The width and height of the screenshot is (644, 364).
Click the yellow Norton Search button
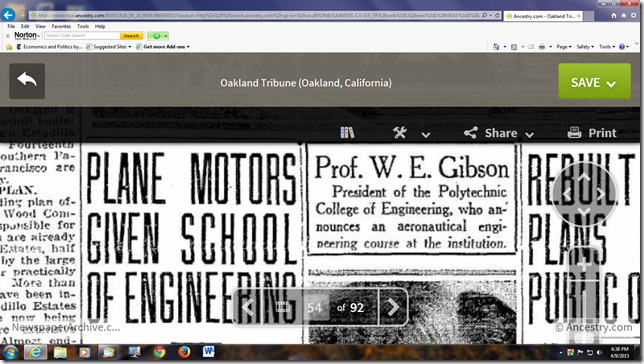pyautogui.click(x=131, y=36)
